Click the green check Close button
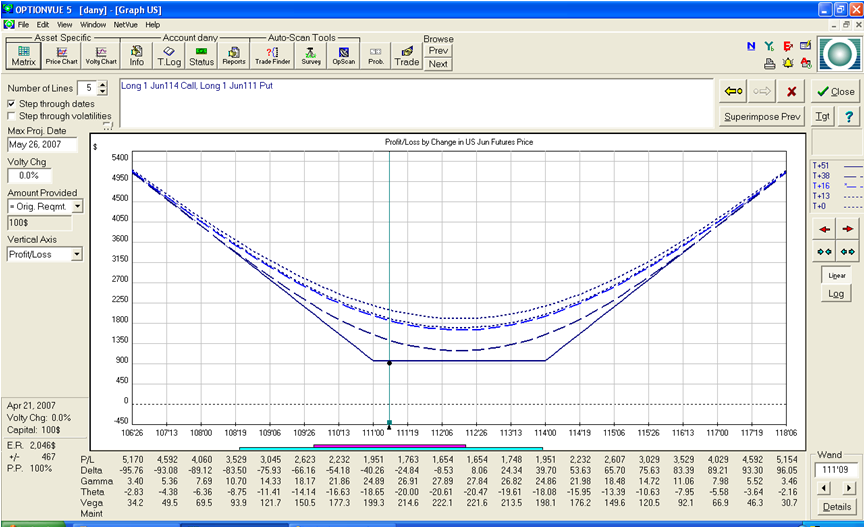 click(x=836, y=92)
